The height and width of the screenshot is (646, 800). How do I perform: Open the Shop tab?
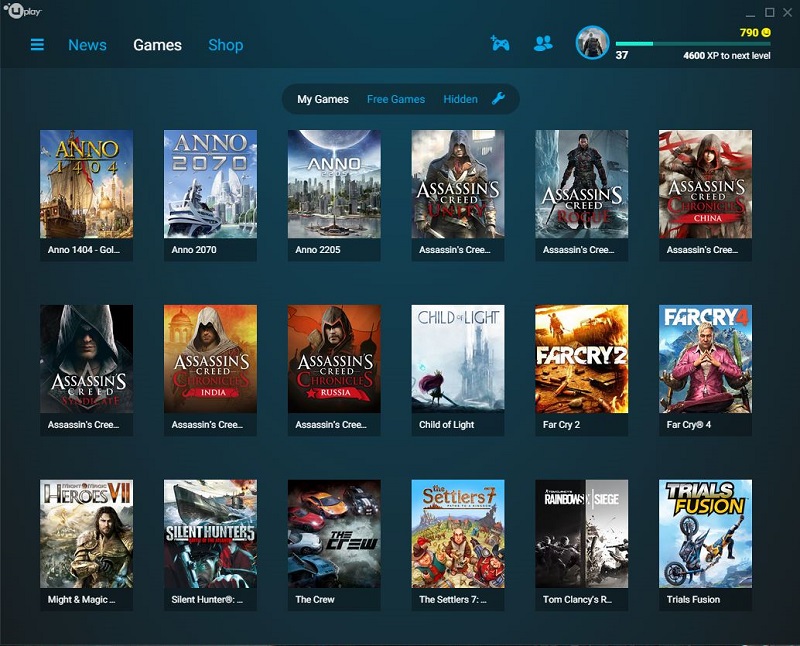point(225,45)
